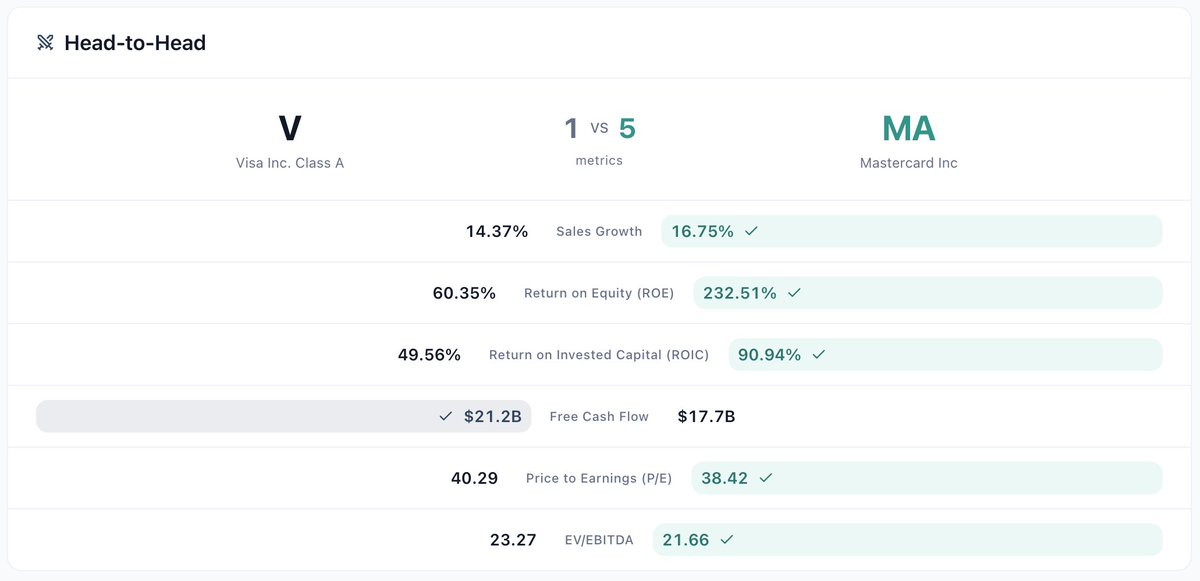
Task: Click the Free Cash Flow metric label
Action: coord(599,416)
